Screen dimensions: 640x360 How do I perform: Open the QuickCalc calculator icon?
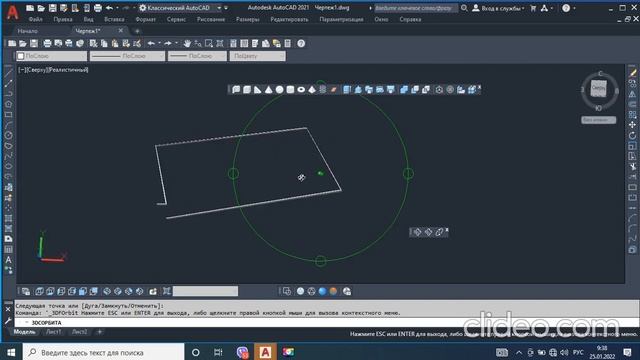pyautogui.click(x=288, y=44)
